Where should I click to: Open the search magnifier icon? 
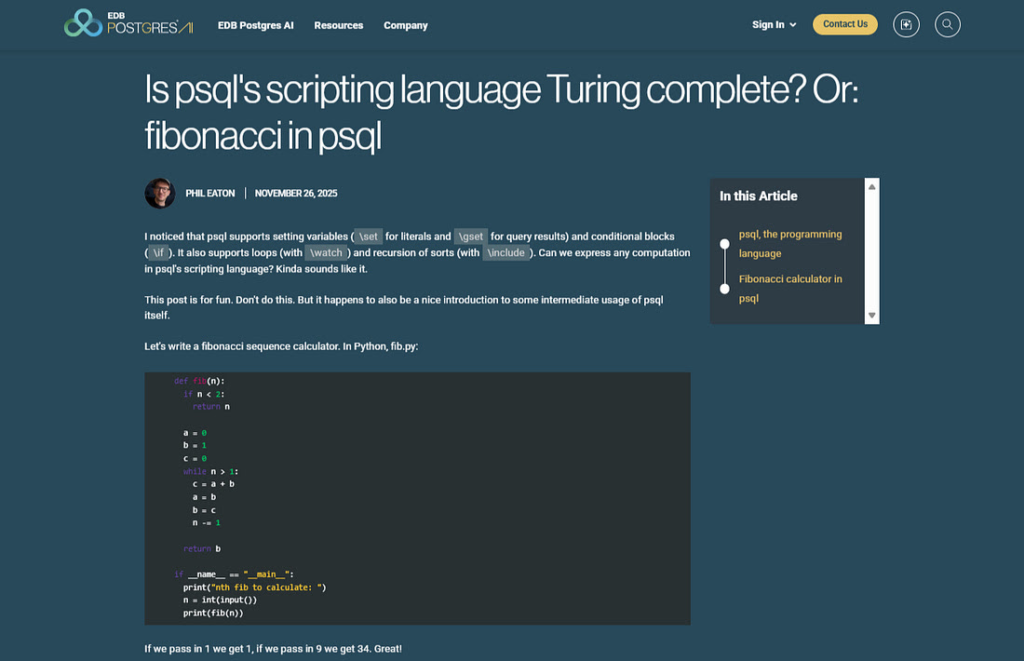pos(947,25)
